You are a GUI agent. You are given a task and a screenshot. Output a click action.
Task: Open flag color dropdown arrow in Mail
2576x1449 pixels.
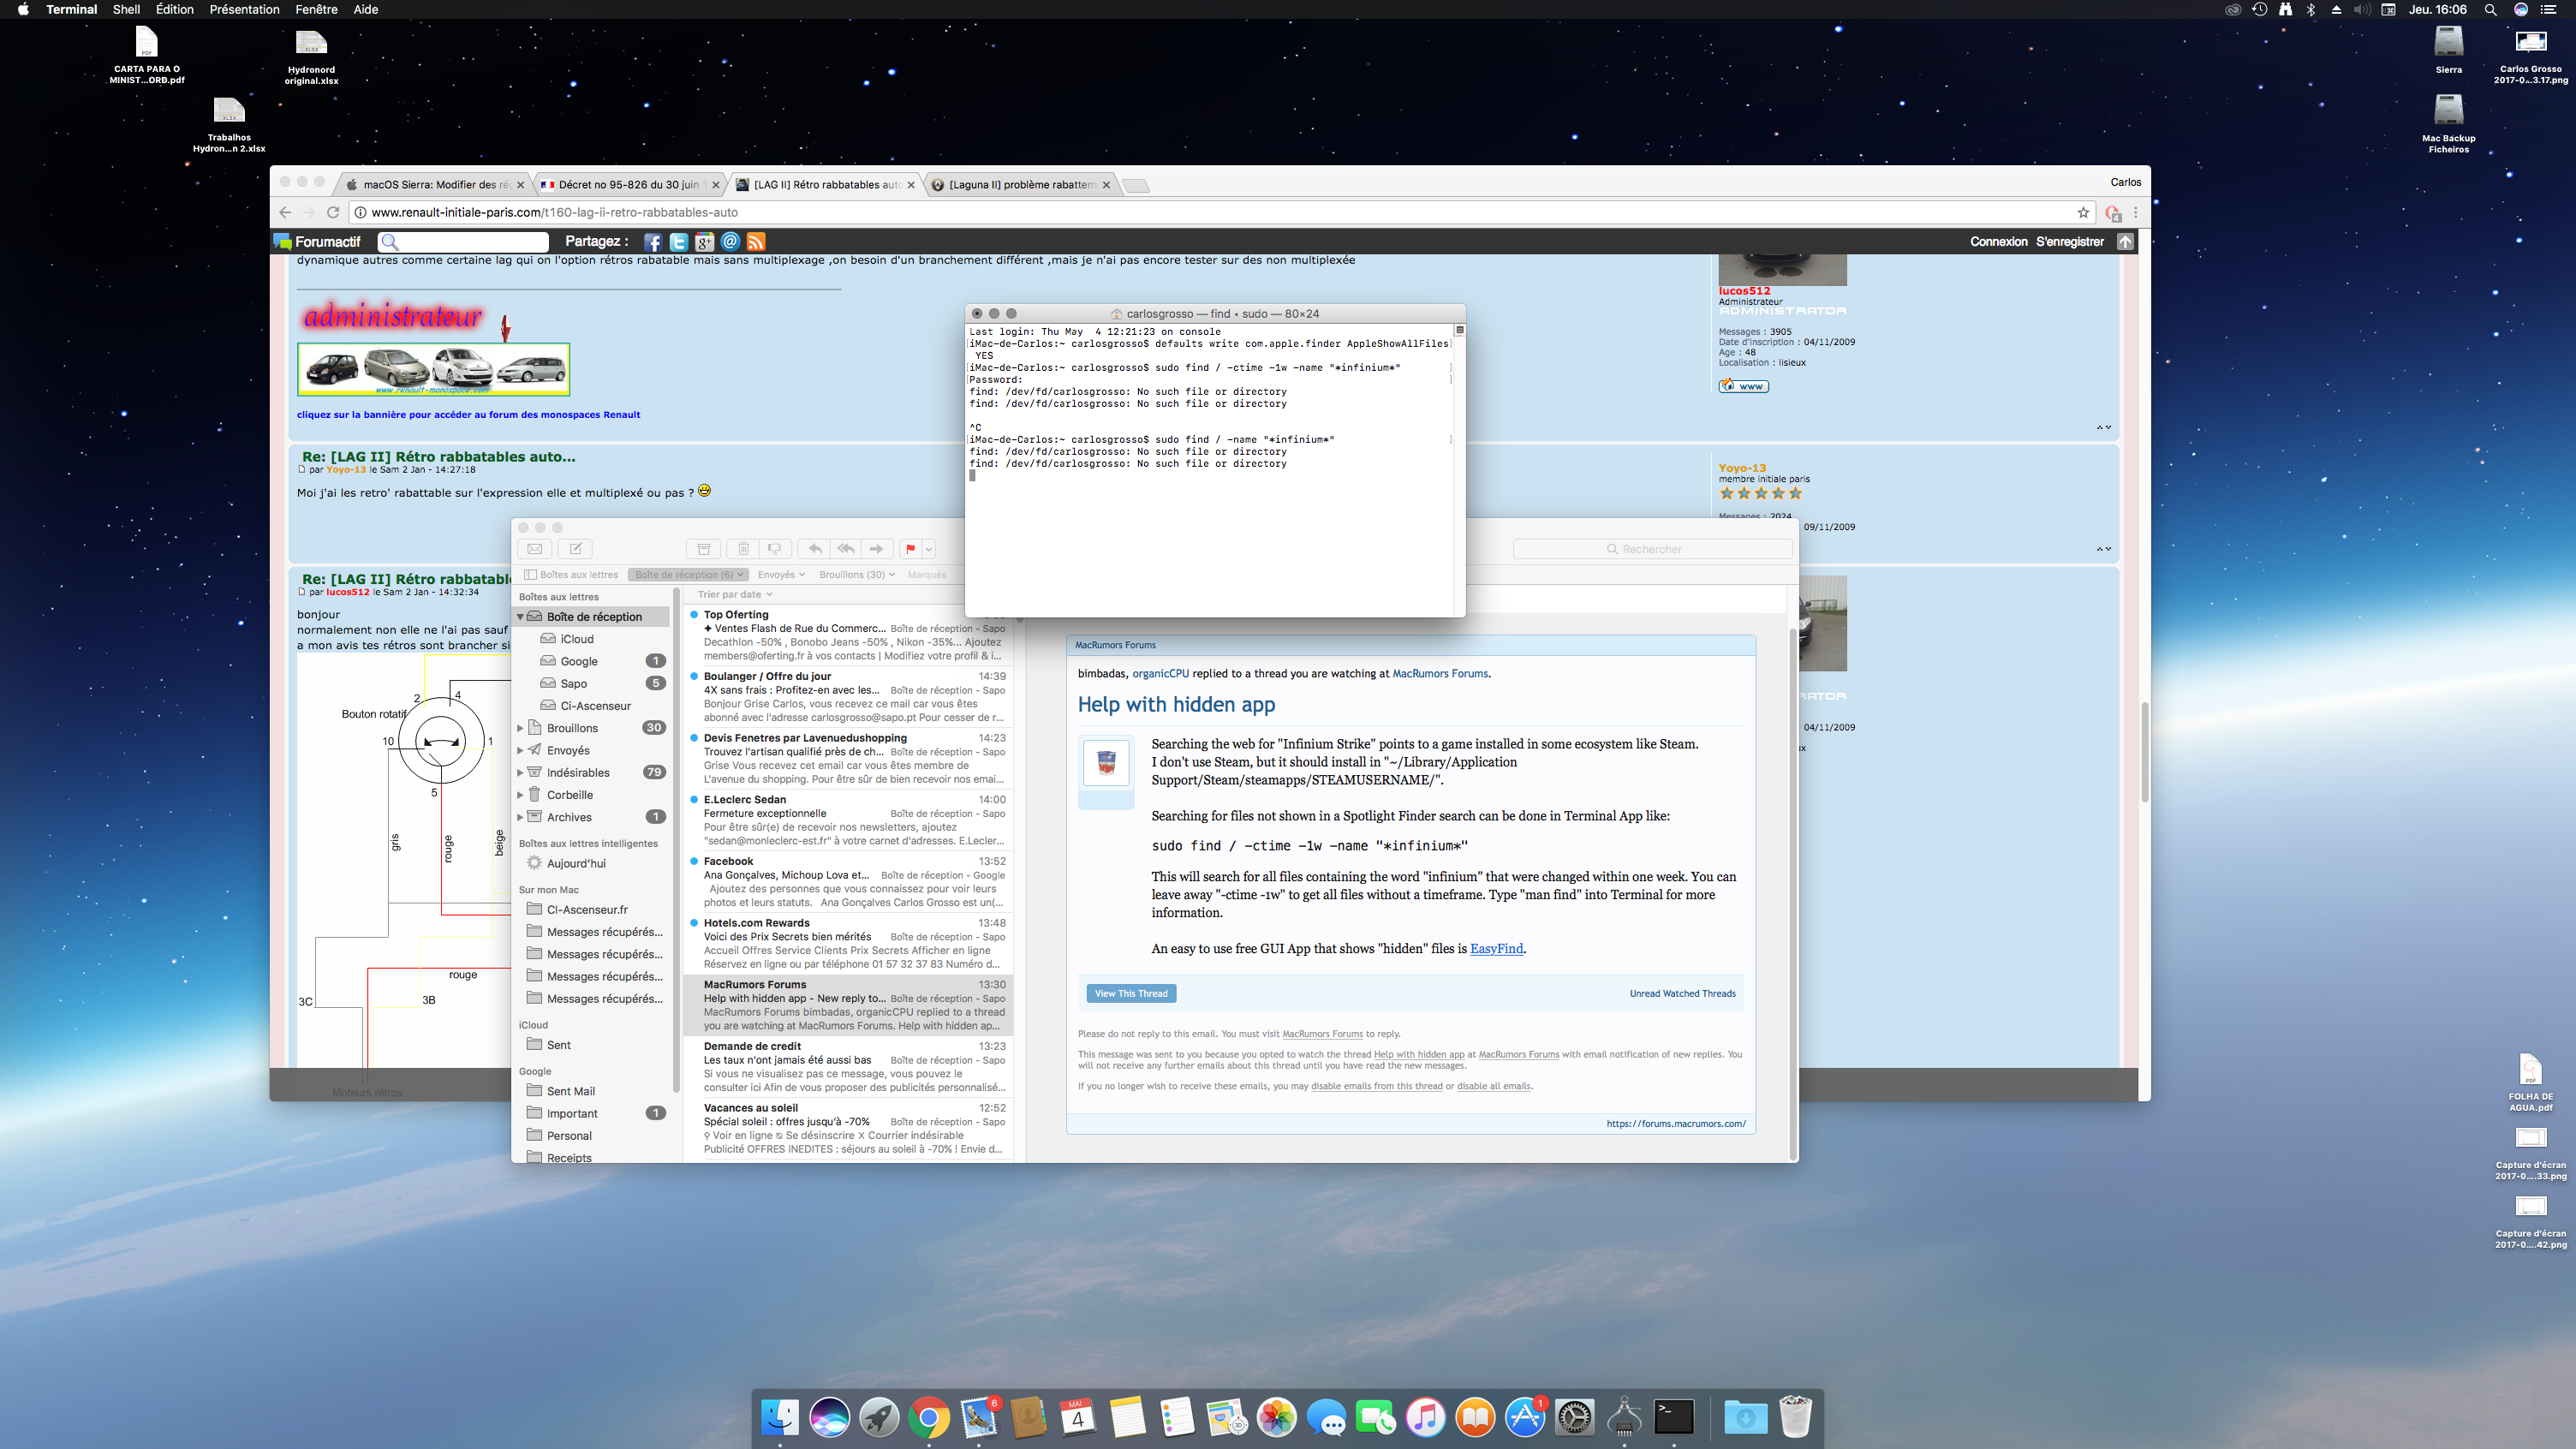click(x=929, y=549)
